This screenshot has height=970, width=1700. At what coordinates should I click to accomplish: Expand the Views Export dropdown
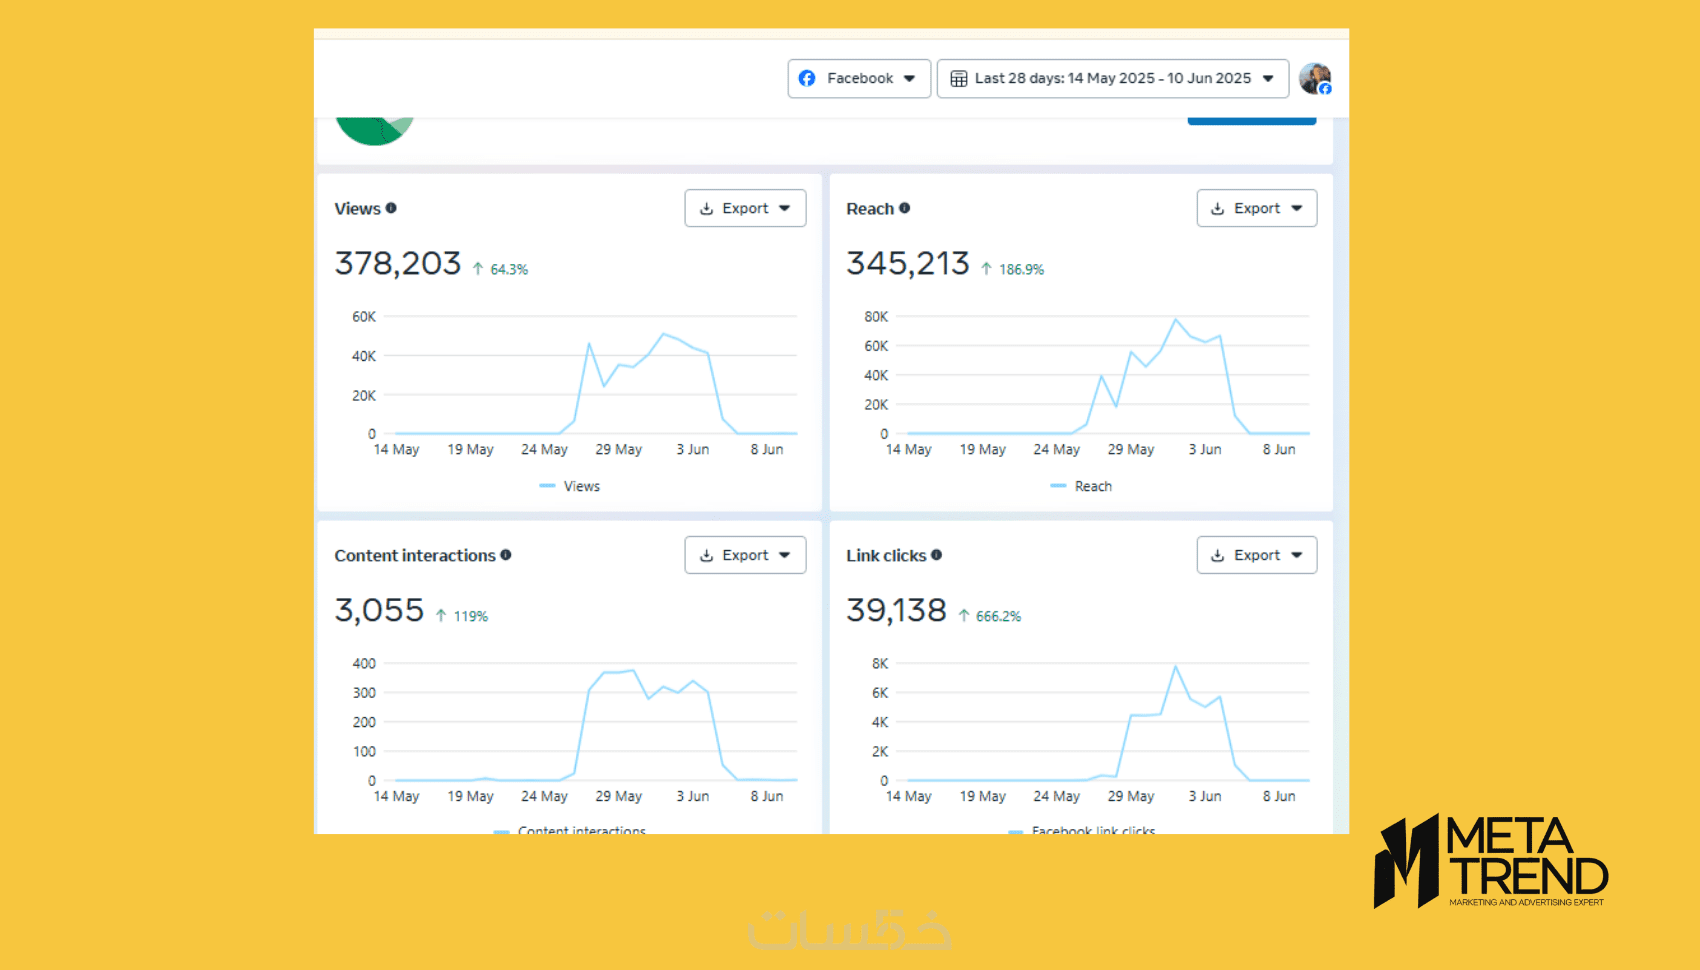pyautogui.click(x=745, y=208)
